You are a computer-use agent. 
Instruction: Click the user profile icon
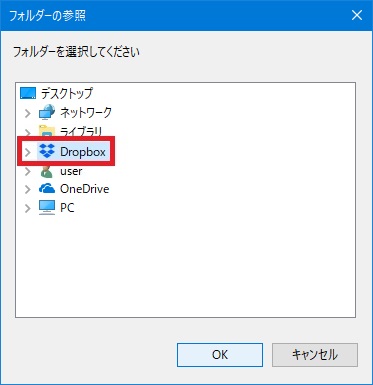(47, 171)
